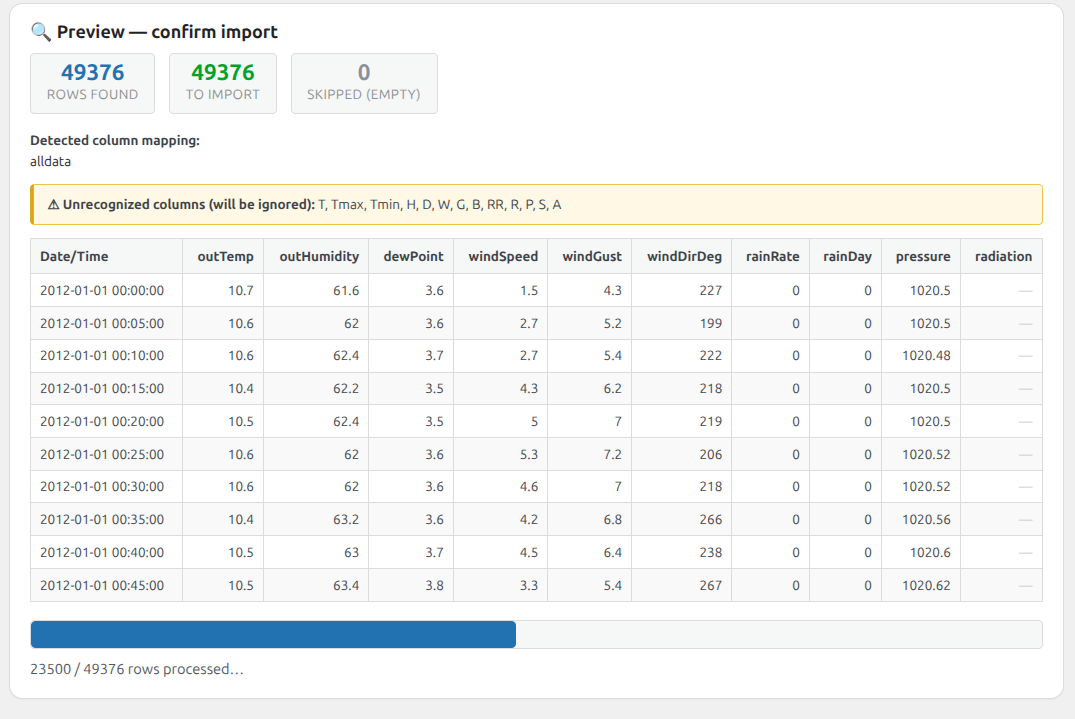Click the windSpeed value 5.3
Viewport: 1075px width, 719px height.
coord(529,454)
